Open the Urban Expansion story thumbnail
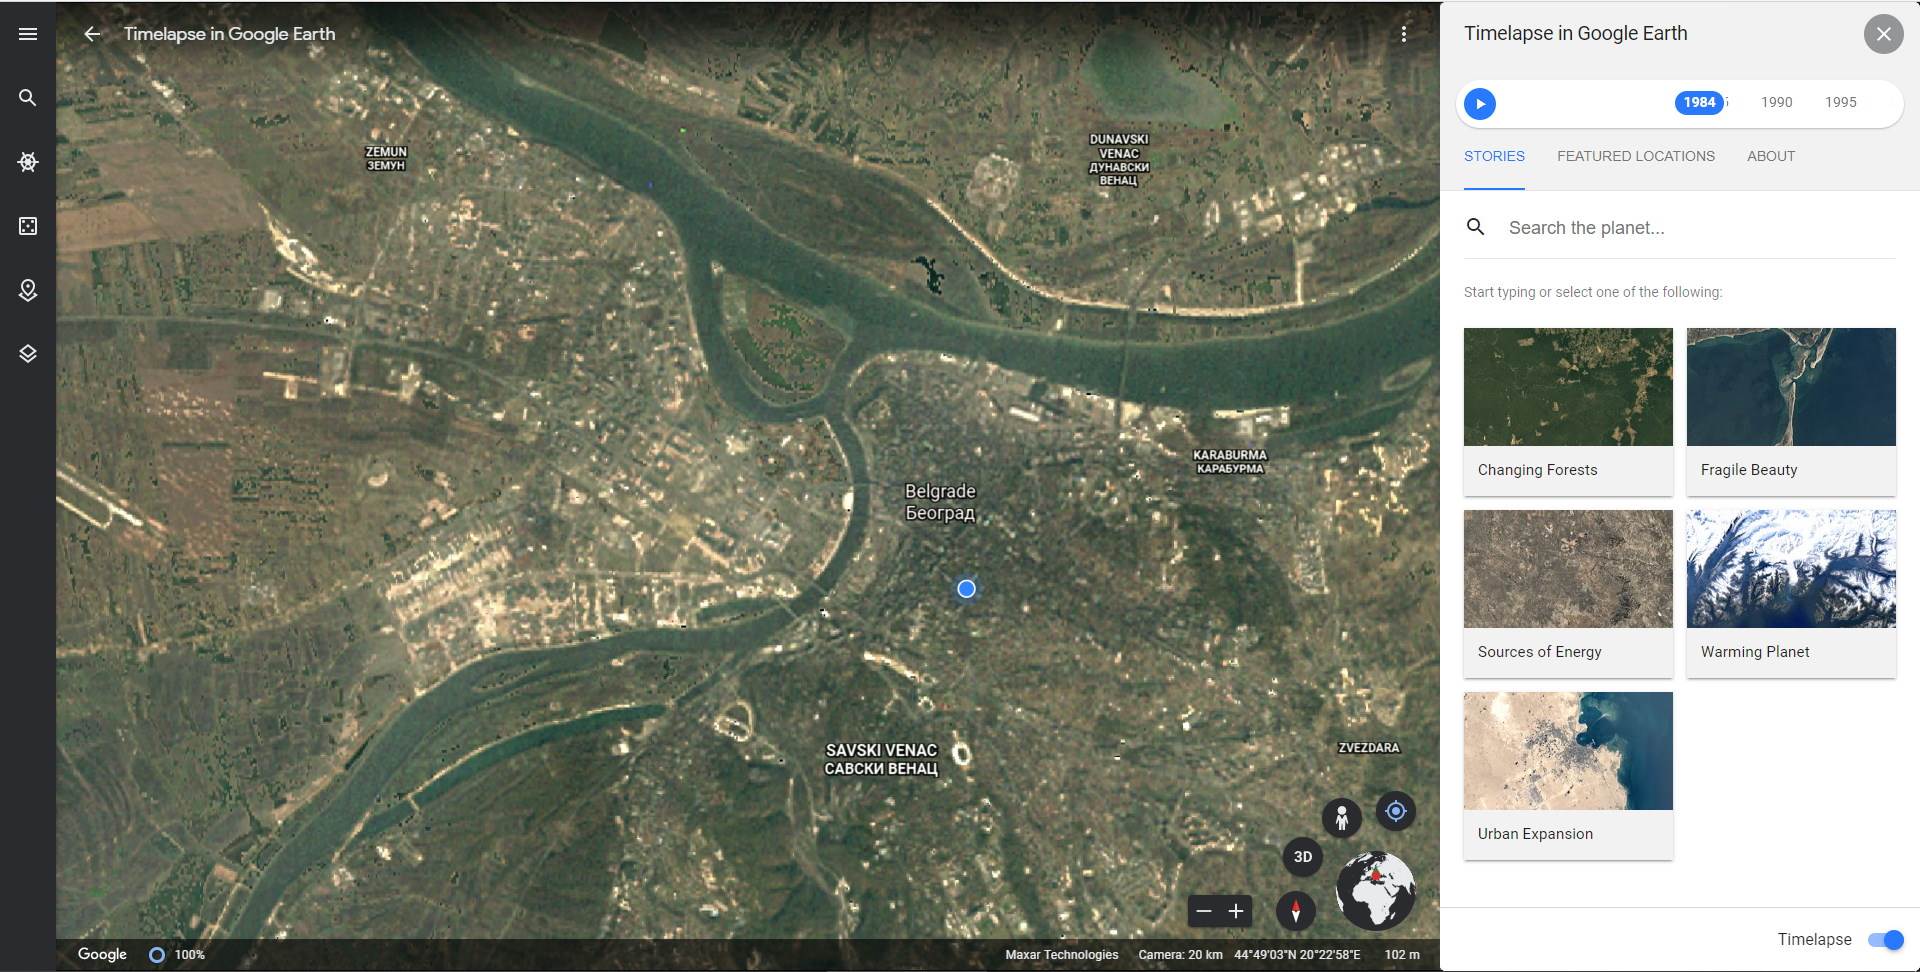This screenshot has height=972, width=1920. [x=1566, y=751]
